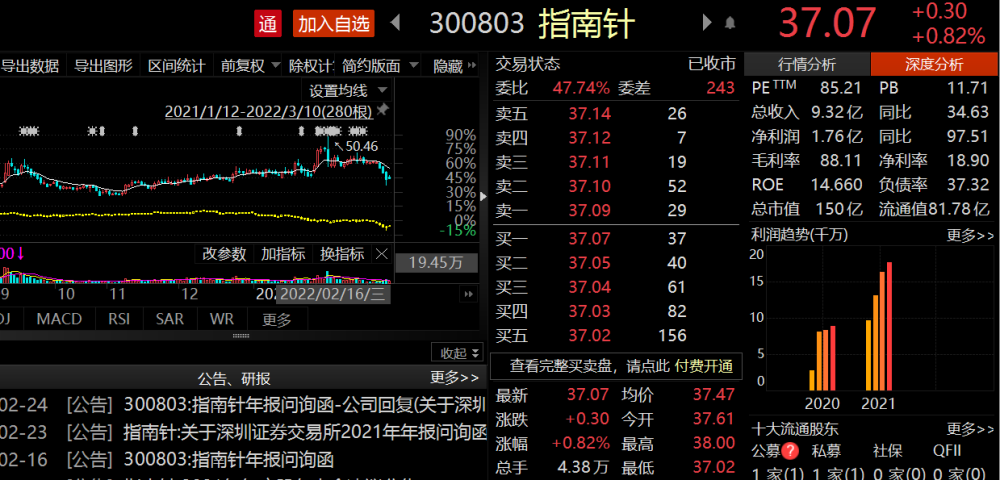Open 前复权 dropdown

point(250,66)
